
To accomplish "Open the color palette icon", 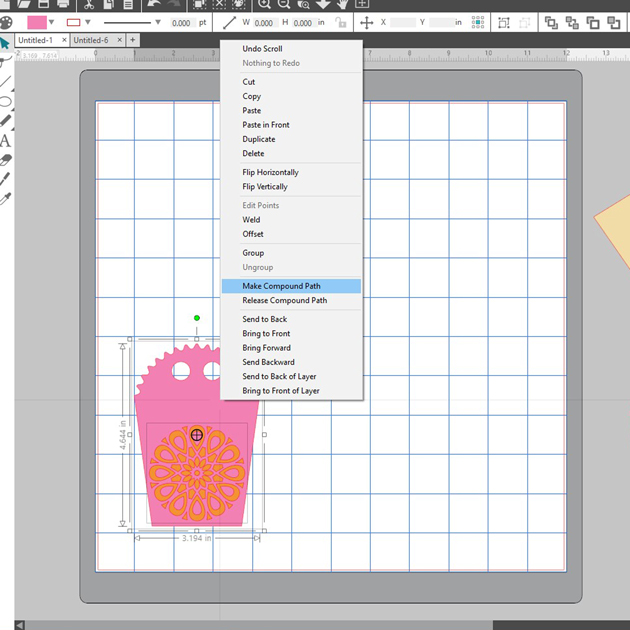I will [6, 22].
